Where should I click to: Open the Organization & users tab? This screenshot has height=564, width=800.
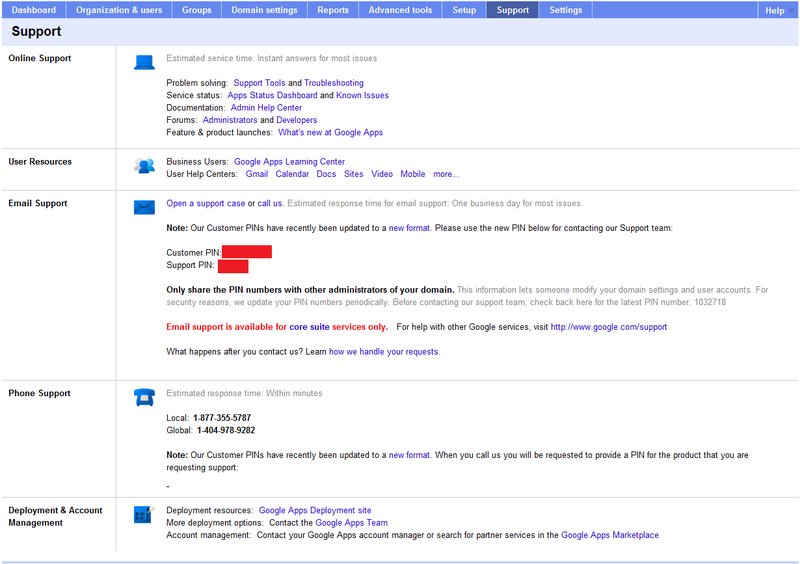(x=119, y=10)
